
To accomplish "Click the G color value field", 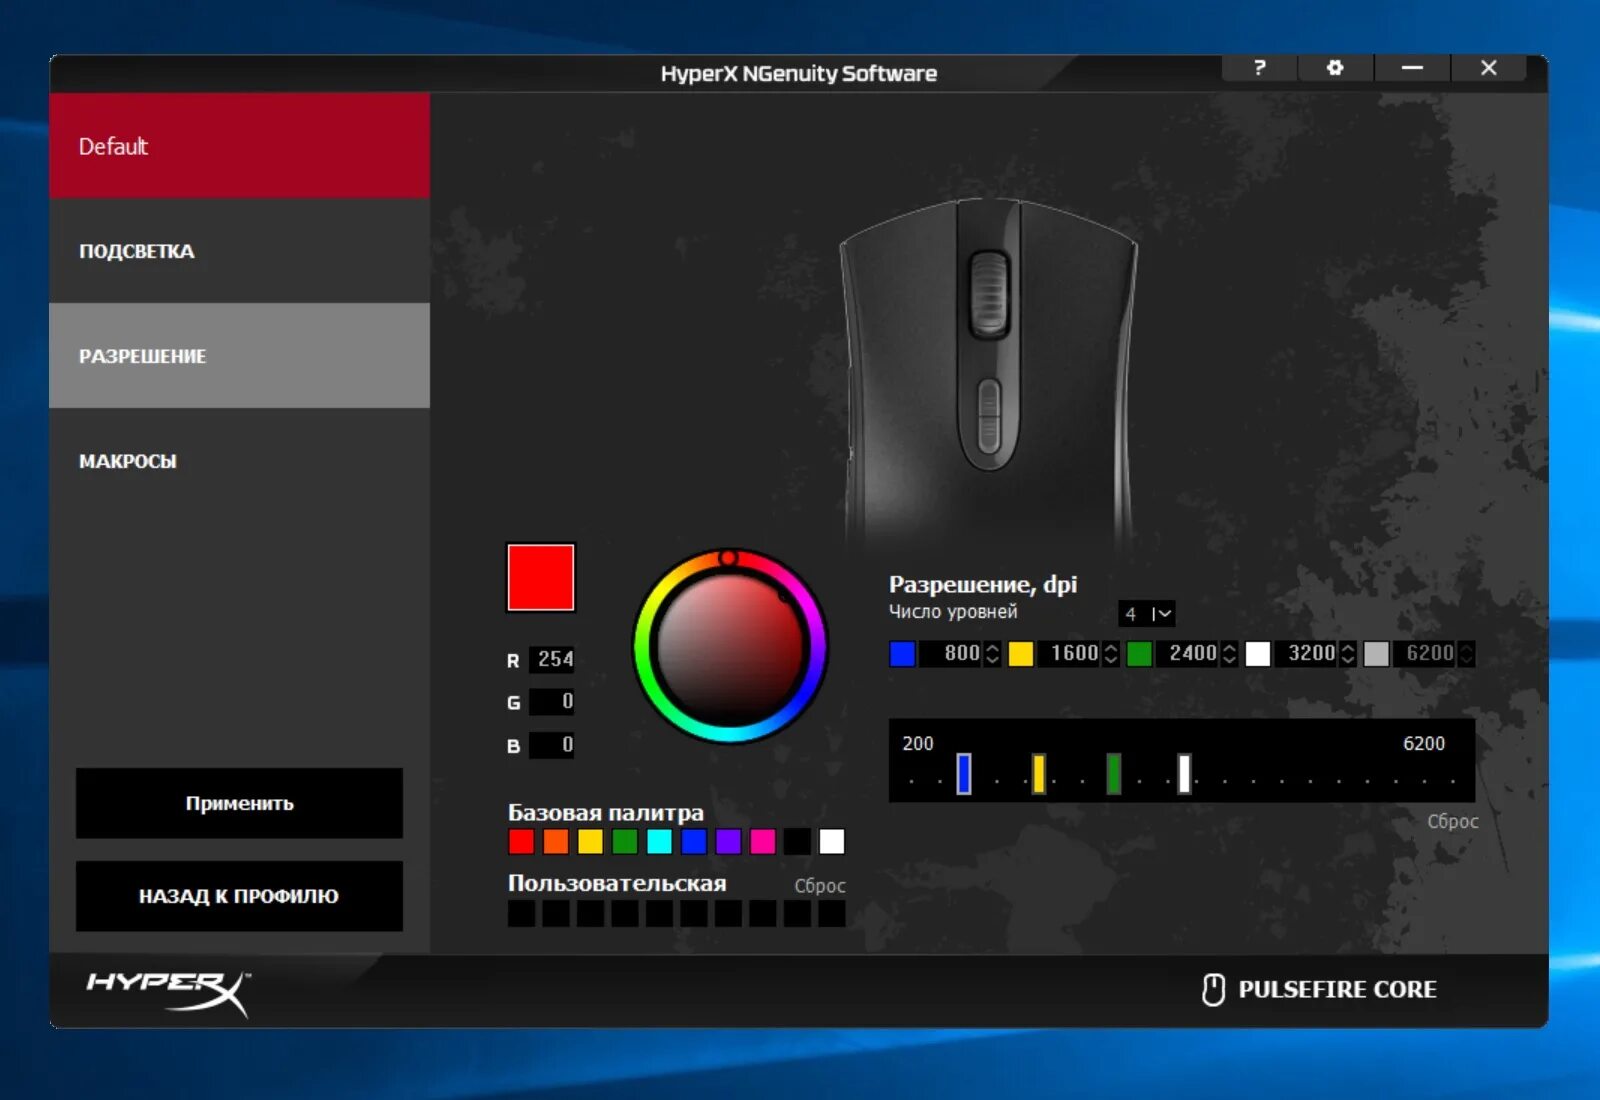I will (552, 702).
